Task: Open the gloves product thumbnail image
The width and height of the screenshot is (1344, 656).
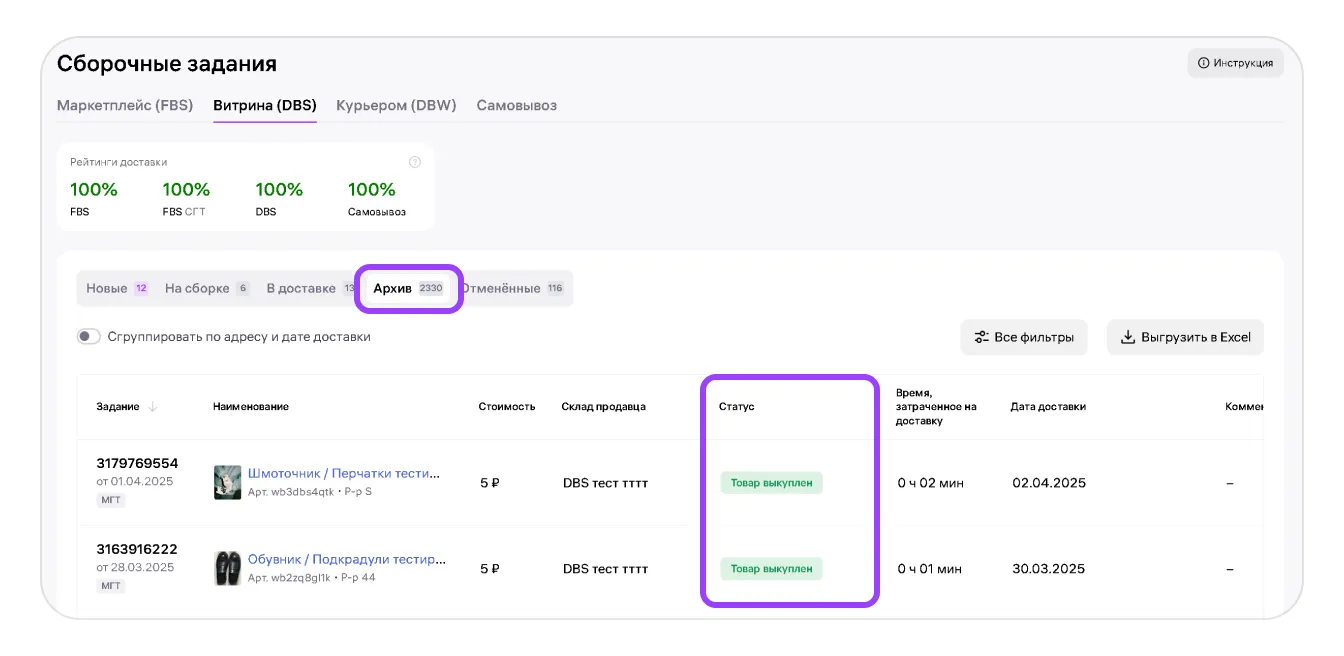Action: [x=227, y=482]
